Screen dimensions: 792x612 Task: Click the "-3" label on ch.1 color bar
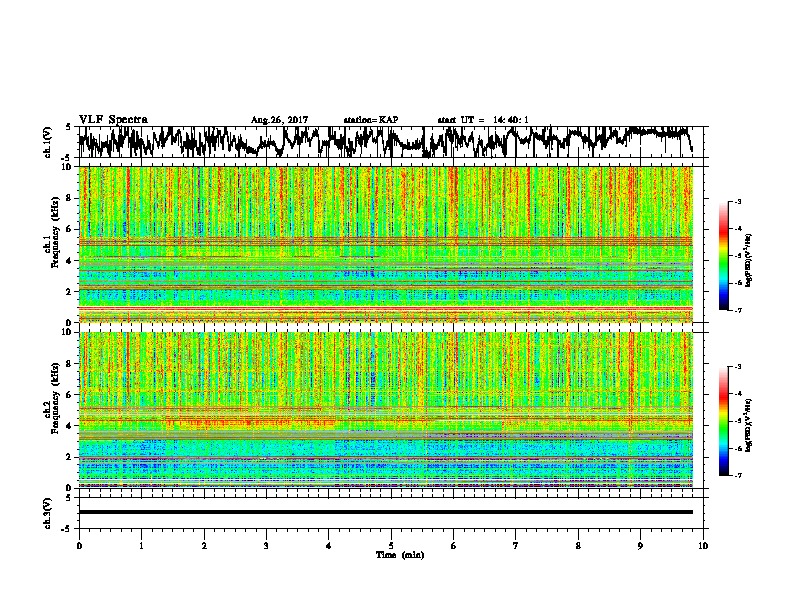point(737,202)
